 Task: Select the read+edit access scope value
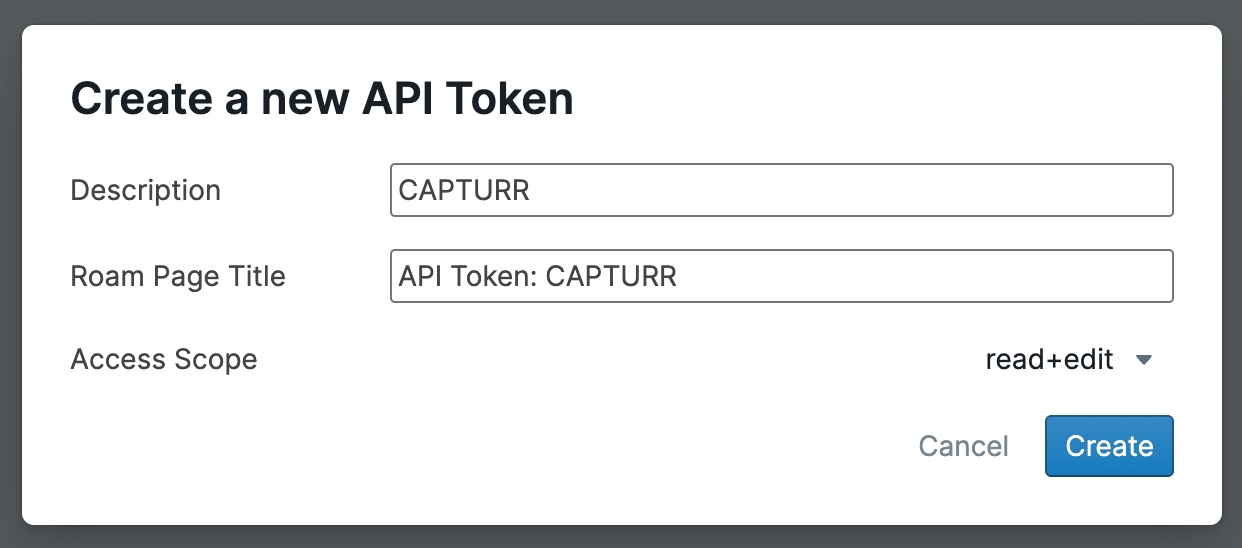point(1049,360)
